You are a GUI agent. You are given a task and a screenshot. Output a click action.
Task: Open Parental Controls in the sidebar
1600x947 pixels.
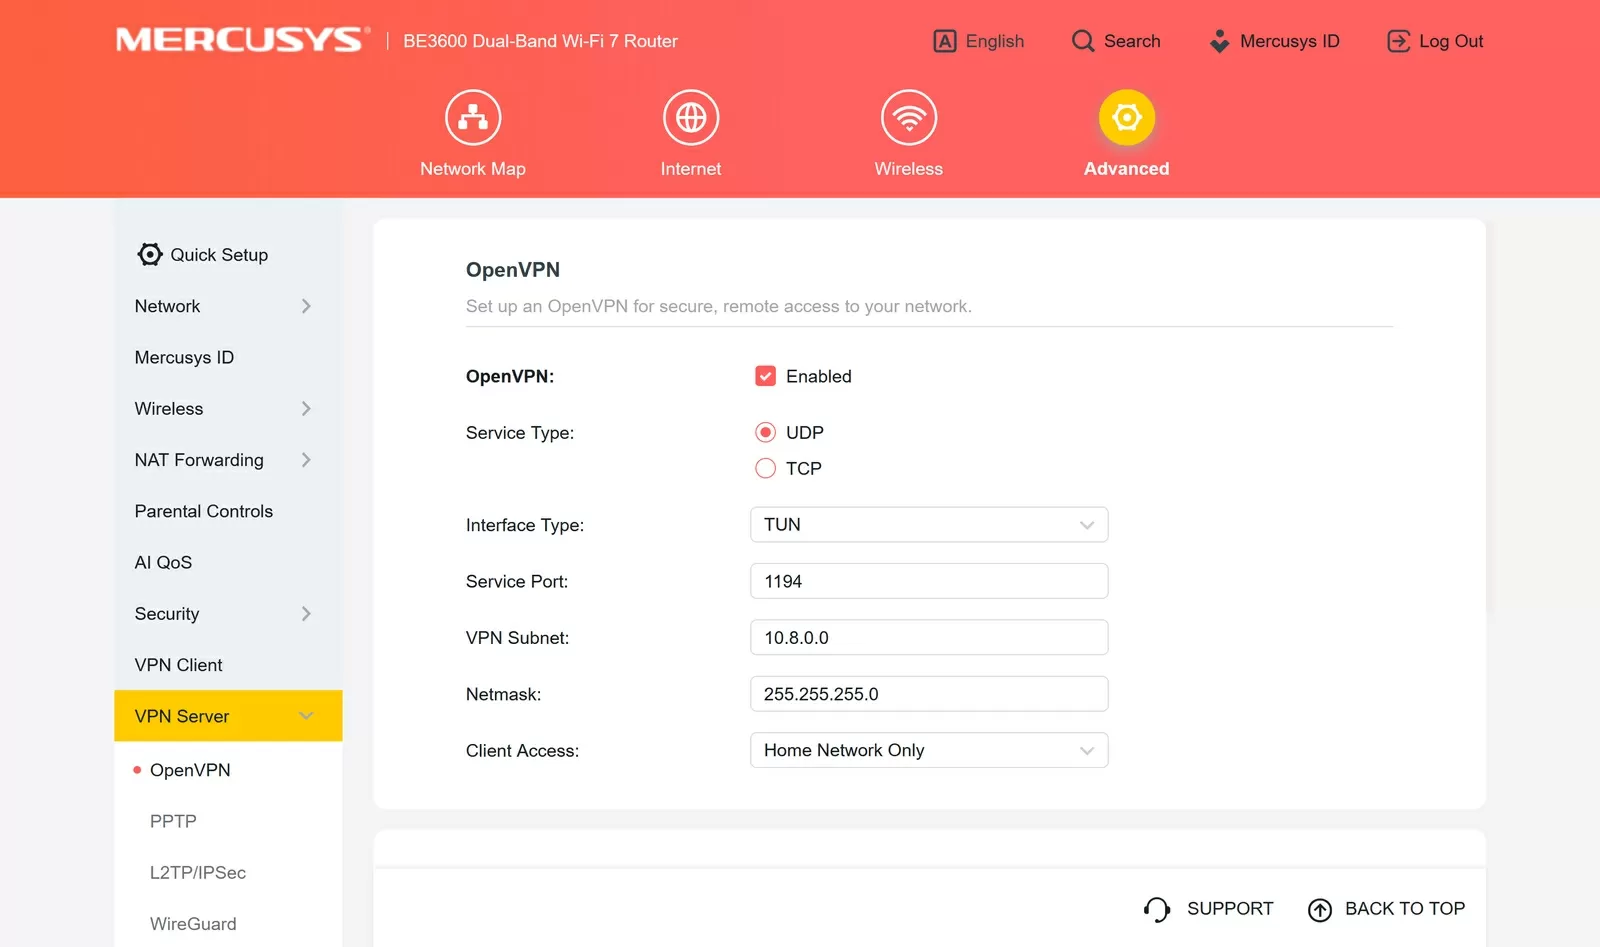click(x=228, y=511)
